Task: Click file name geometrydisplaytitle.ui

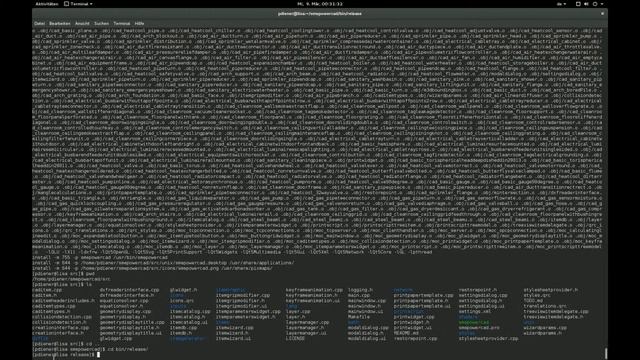Action: [131, 333]
